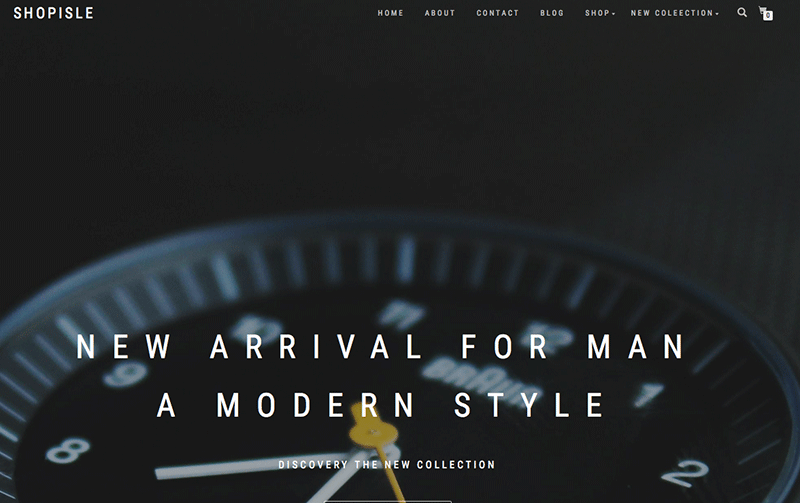Click the outlined button below the subtitle

point(388,501)
